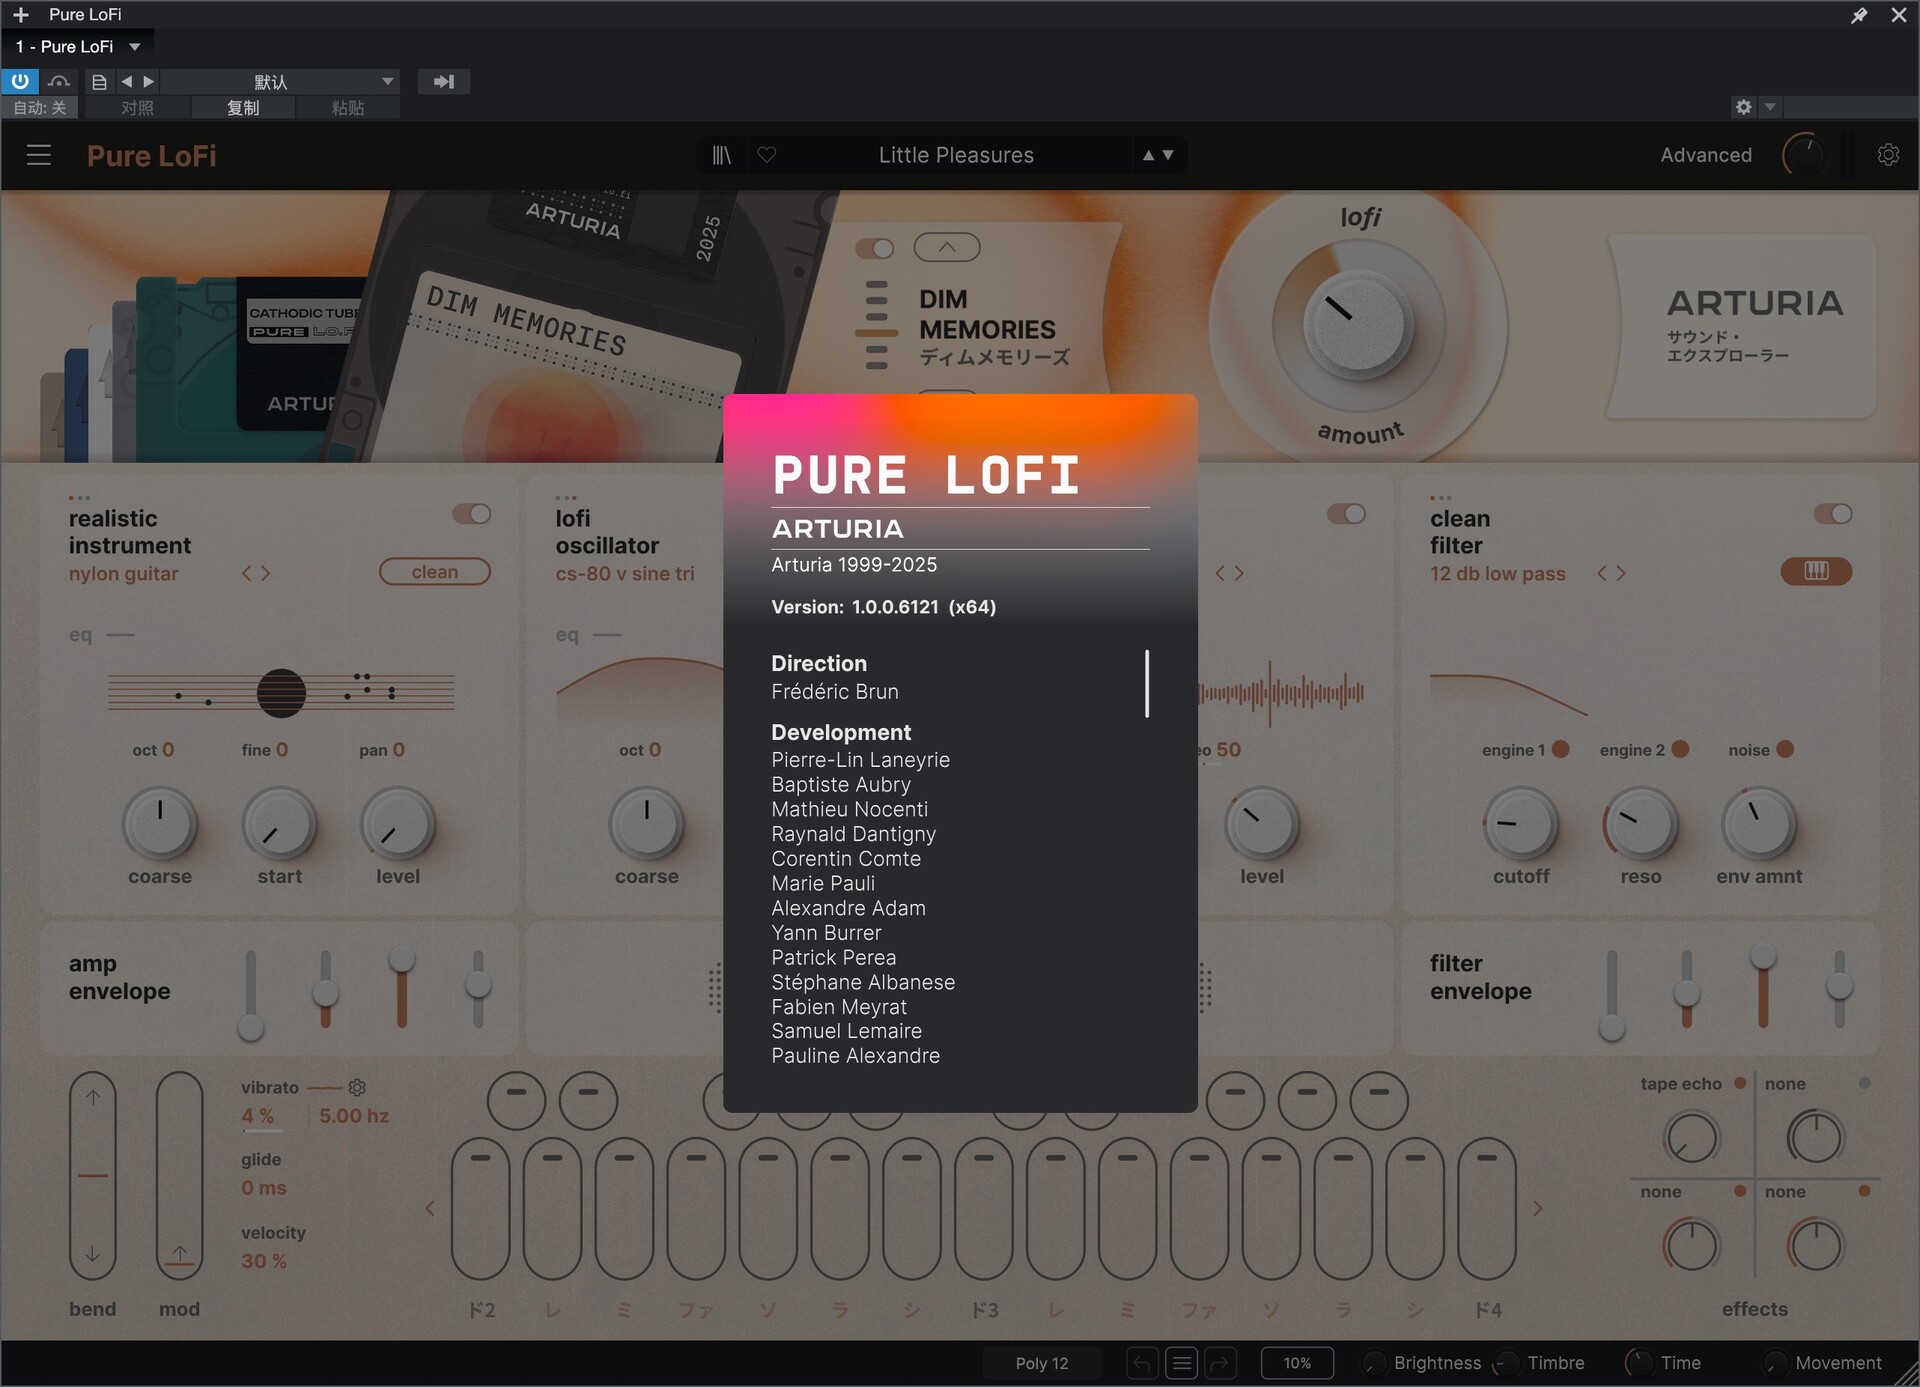
Task: Click the host 对照 compare button
Action: (137, 107)
